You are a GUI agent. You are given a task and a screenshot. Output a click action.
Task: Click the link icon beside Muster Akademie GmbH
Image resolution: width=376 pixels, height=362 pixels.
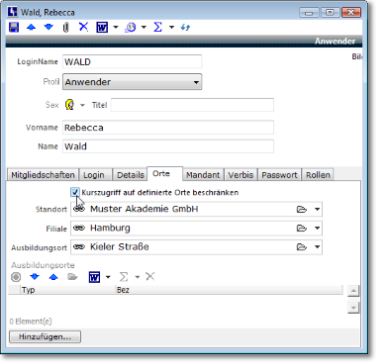coord(79,209)
